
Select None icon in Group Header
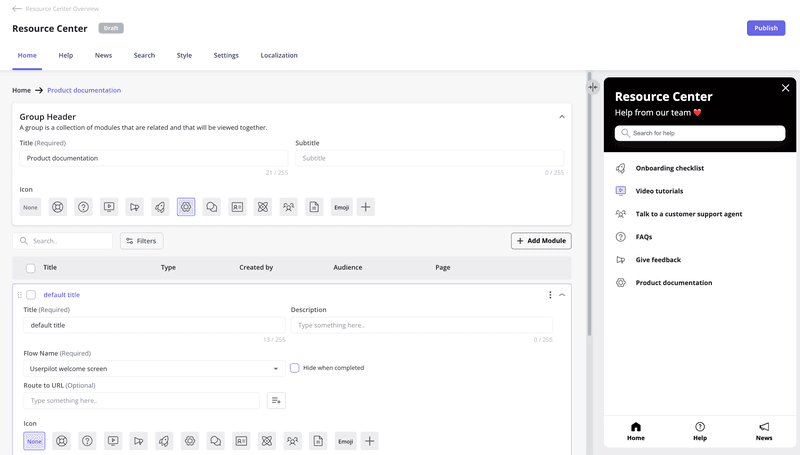point(31,207)
